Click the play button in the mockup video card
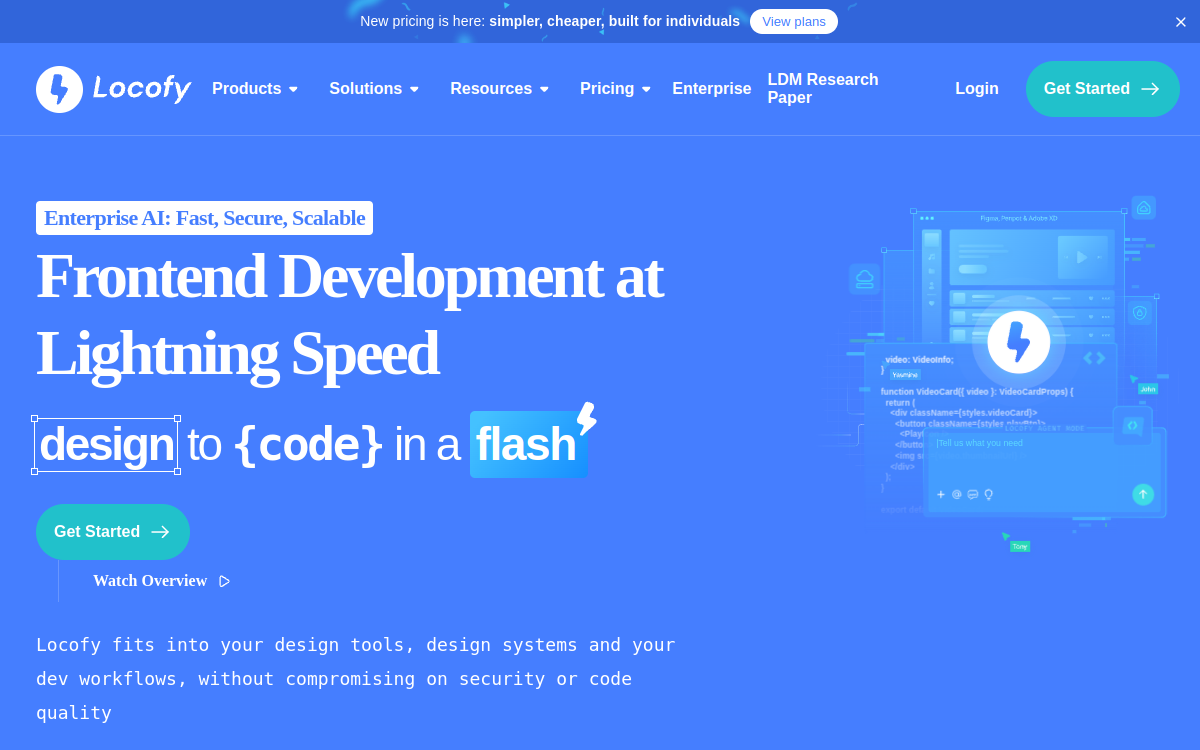This screenshot has height=750, width=1200. coord(1082,257)
